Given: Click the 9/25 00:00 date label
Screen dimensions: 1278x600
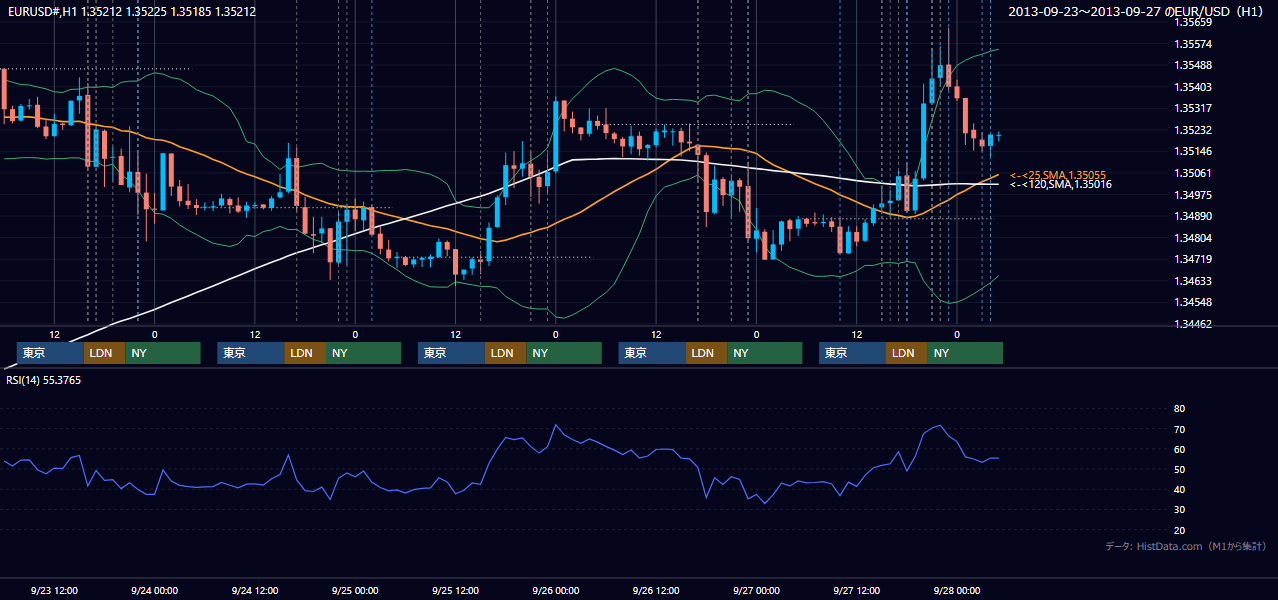Looking at the screenshot, I should [355, 590].
